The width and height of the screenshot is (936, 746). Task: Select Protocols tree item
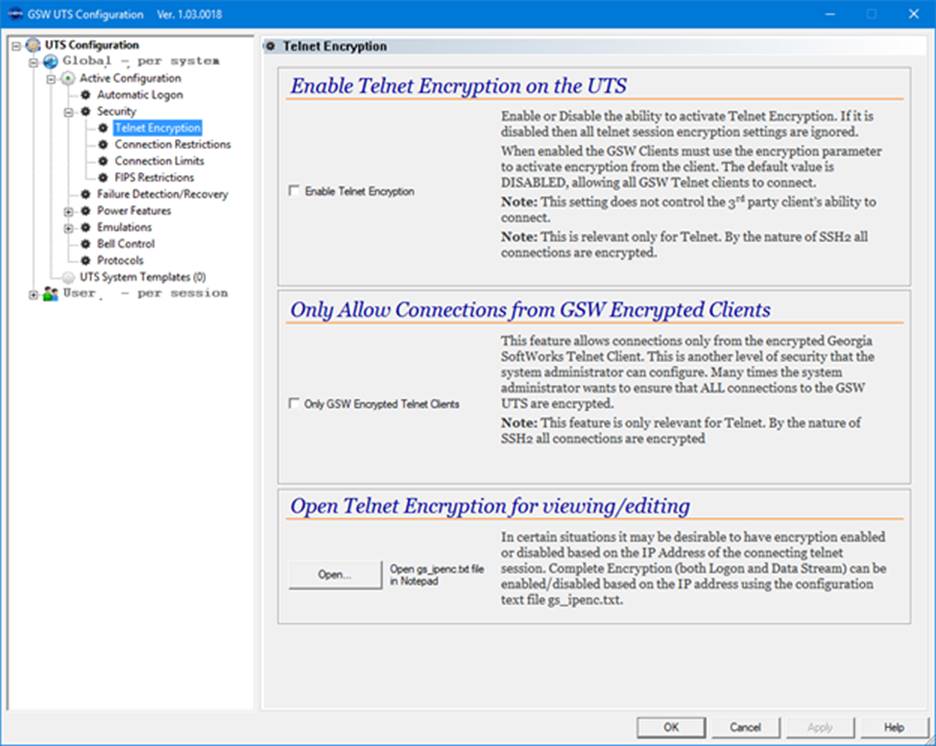click(120, 260)
